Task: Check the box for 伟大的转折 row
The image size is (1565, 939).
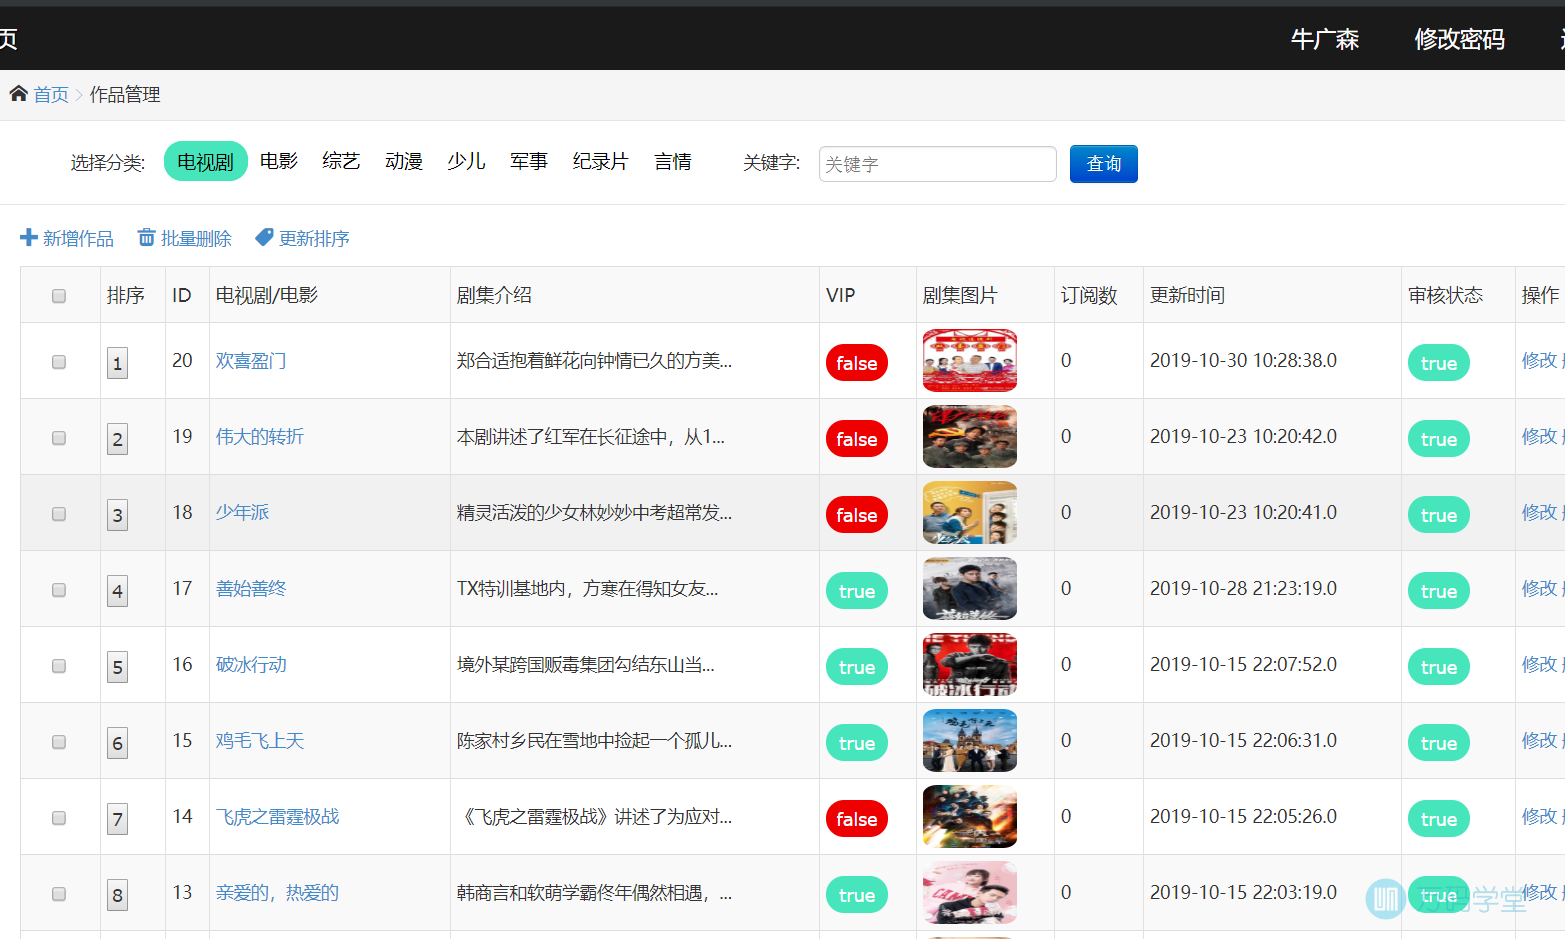Action: [x=59, y=438]
